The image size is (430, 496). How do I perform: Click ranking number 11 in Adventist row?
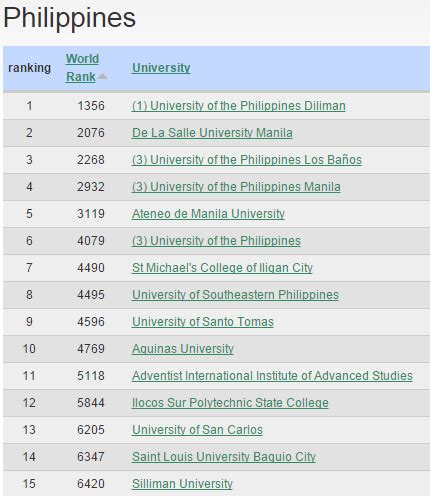29,376
